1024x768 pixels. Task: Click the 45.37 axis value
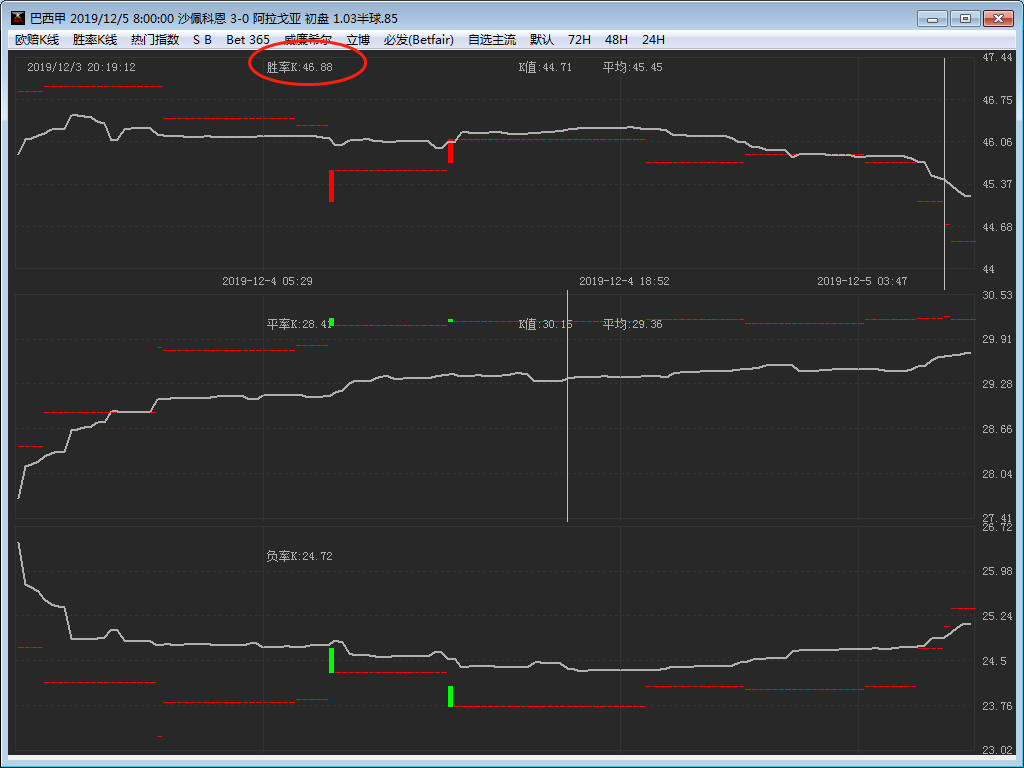pyautogui.click(x=997, y=184)
